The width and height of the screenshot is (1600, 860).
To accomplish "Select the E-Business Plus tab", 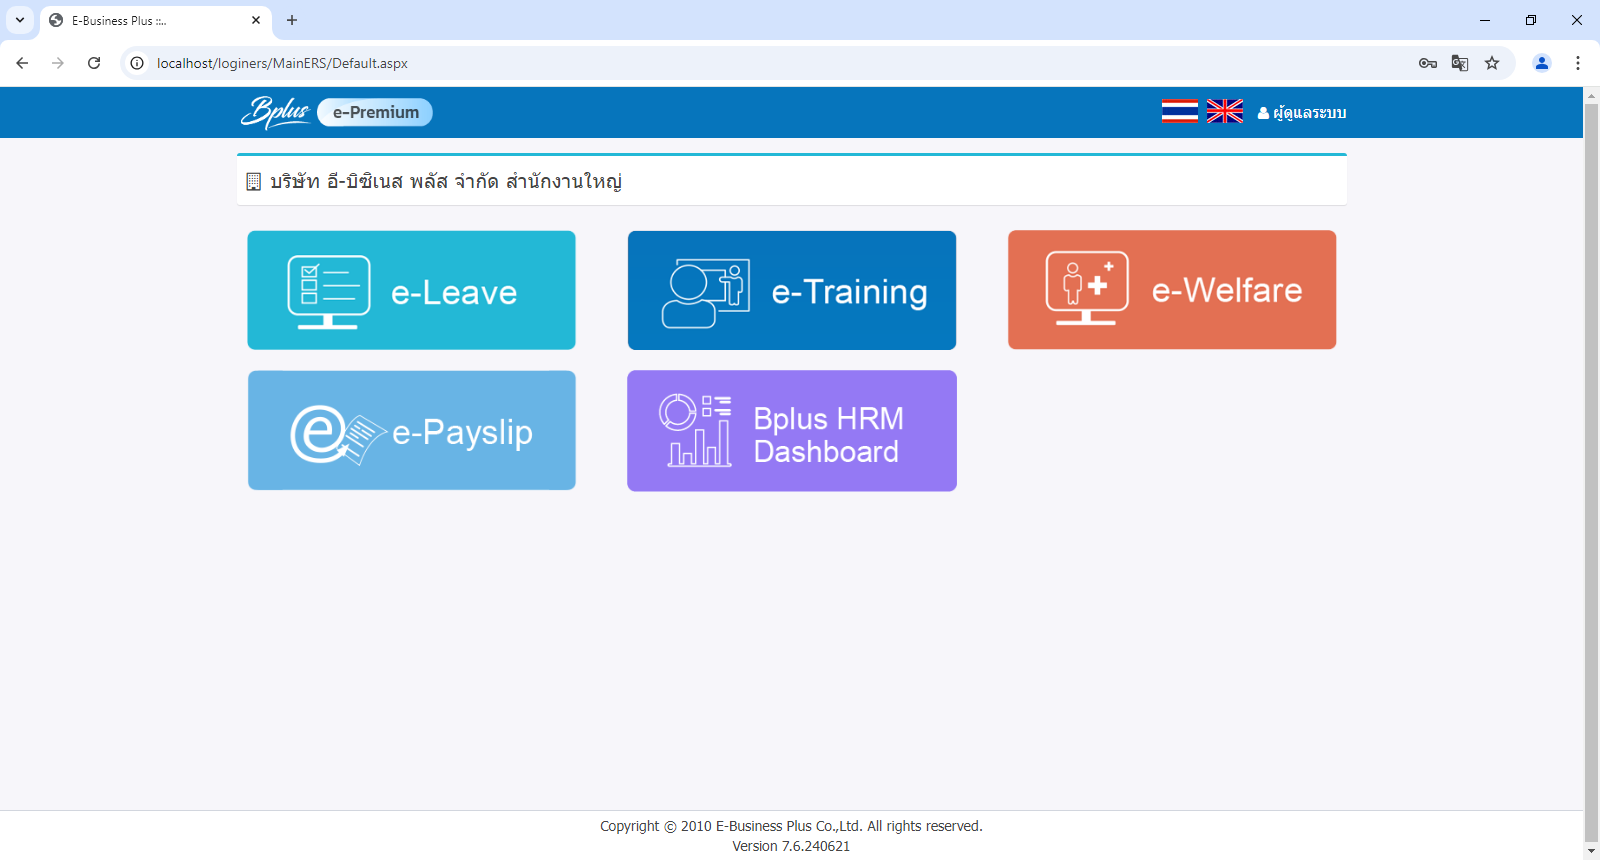I will tap(155, 20).
